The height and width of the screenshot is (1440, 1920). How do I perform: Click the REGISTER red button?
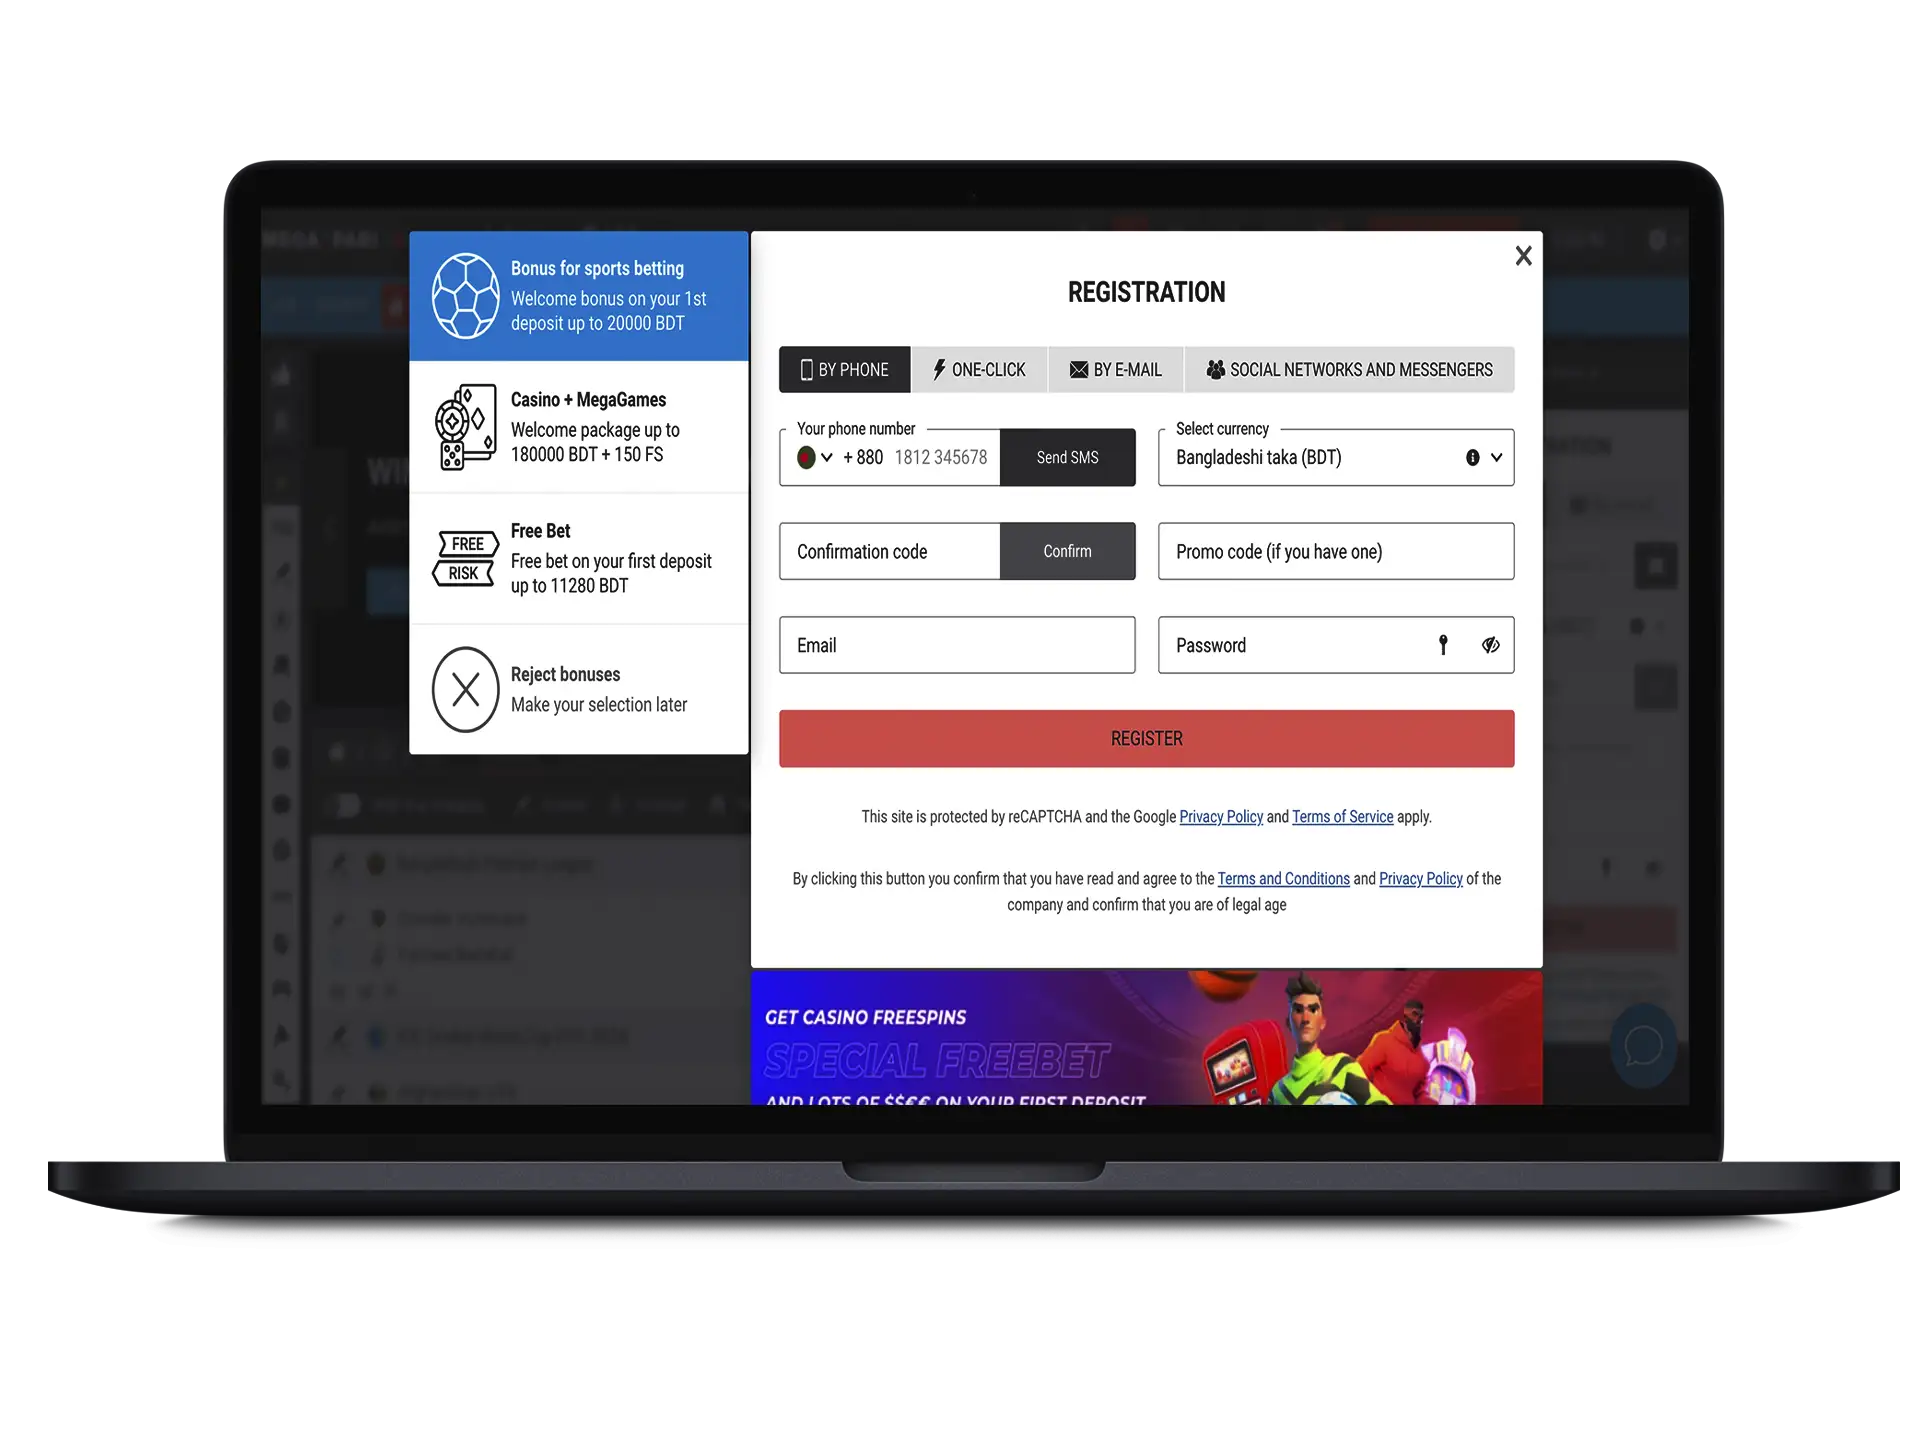point(1144,738)
